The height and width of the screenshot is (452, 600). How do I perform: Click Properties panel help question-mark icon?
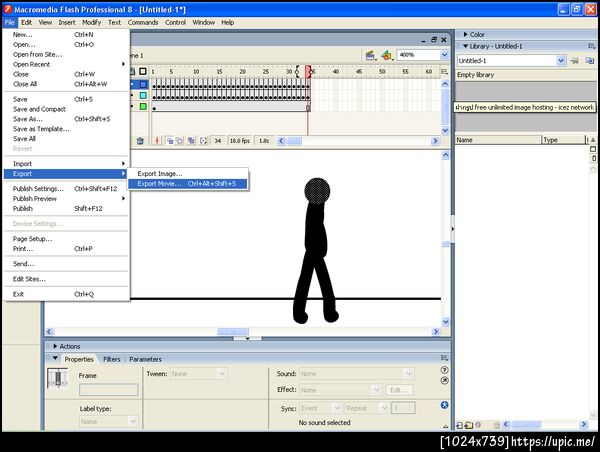click(x=444, y=370)
